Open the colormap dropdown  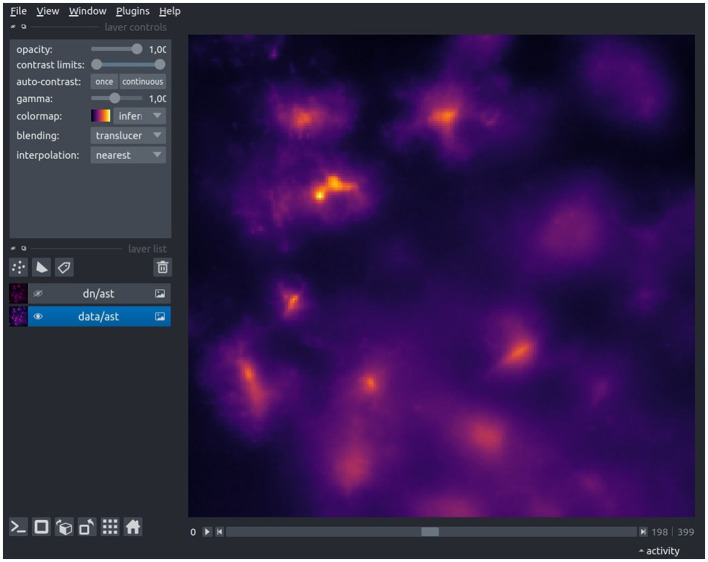point(140,116)
